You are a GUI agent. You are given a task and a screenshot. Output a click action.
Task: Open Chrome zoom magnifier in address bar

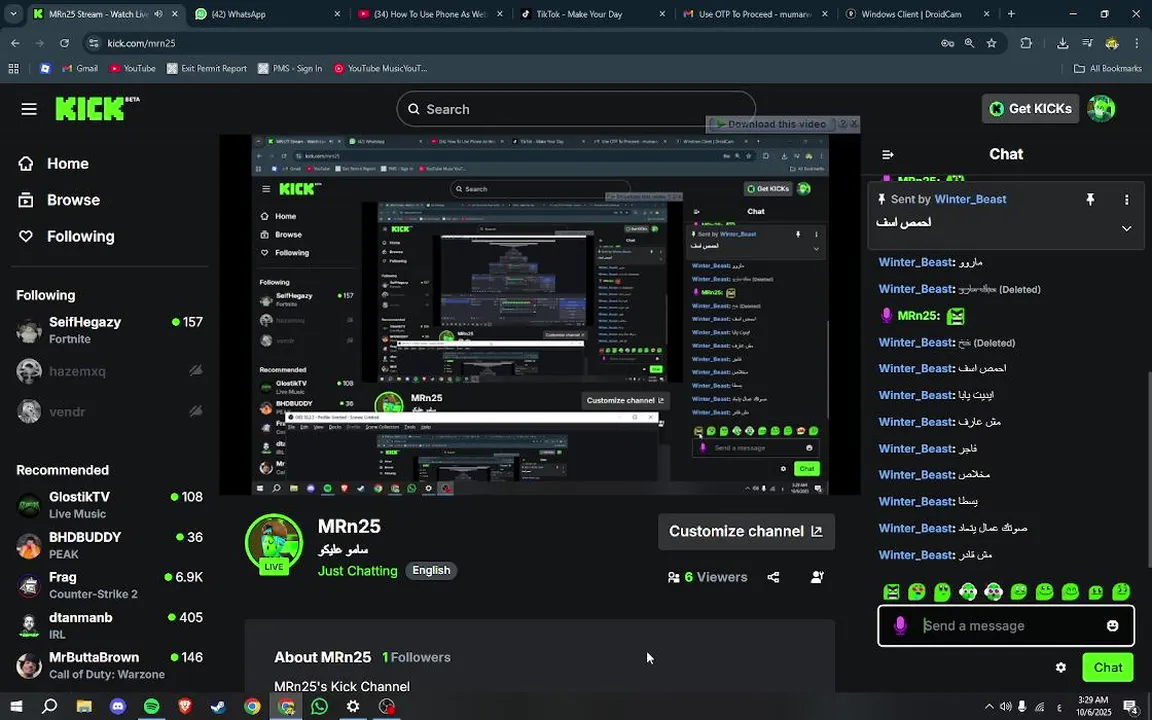click(969, 43)
